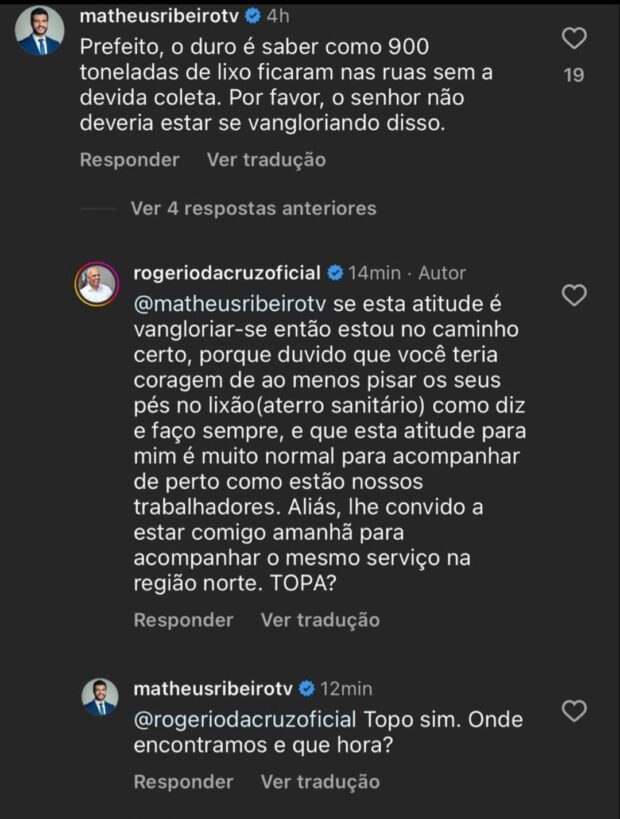View the 19 likes count on the top comment

pos(574,75)
